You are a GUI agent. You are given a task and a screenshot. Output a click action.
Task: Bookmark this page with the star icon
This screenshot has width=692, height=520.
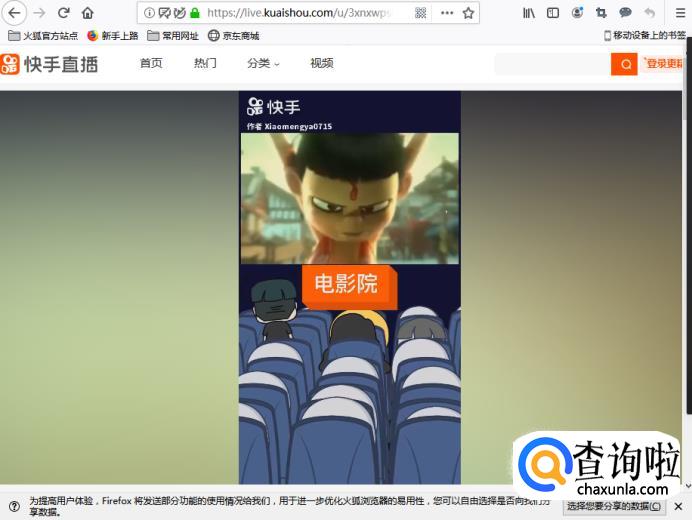point(468,13)
